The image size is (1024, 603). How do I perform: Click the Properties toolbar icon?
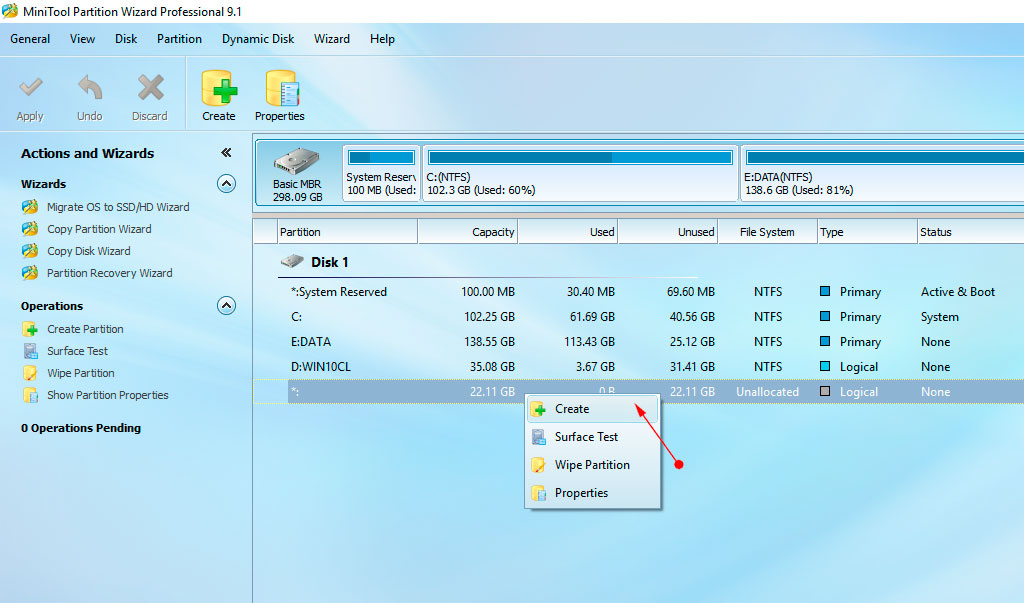pyautogui.click(x=281, y=88)
